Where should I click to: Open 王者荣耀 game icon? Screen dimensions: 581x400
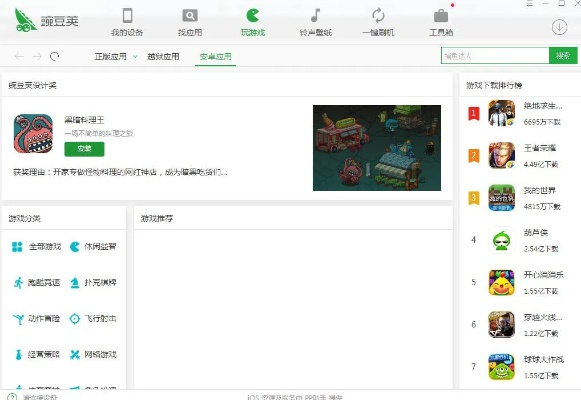[501, 155]
